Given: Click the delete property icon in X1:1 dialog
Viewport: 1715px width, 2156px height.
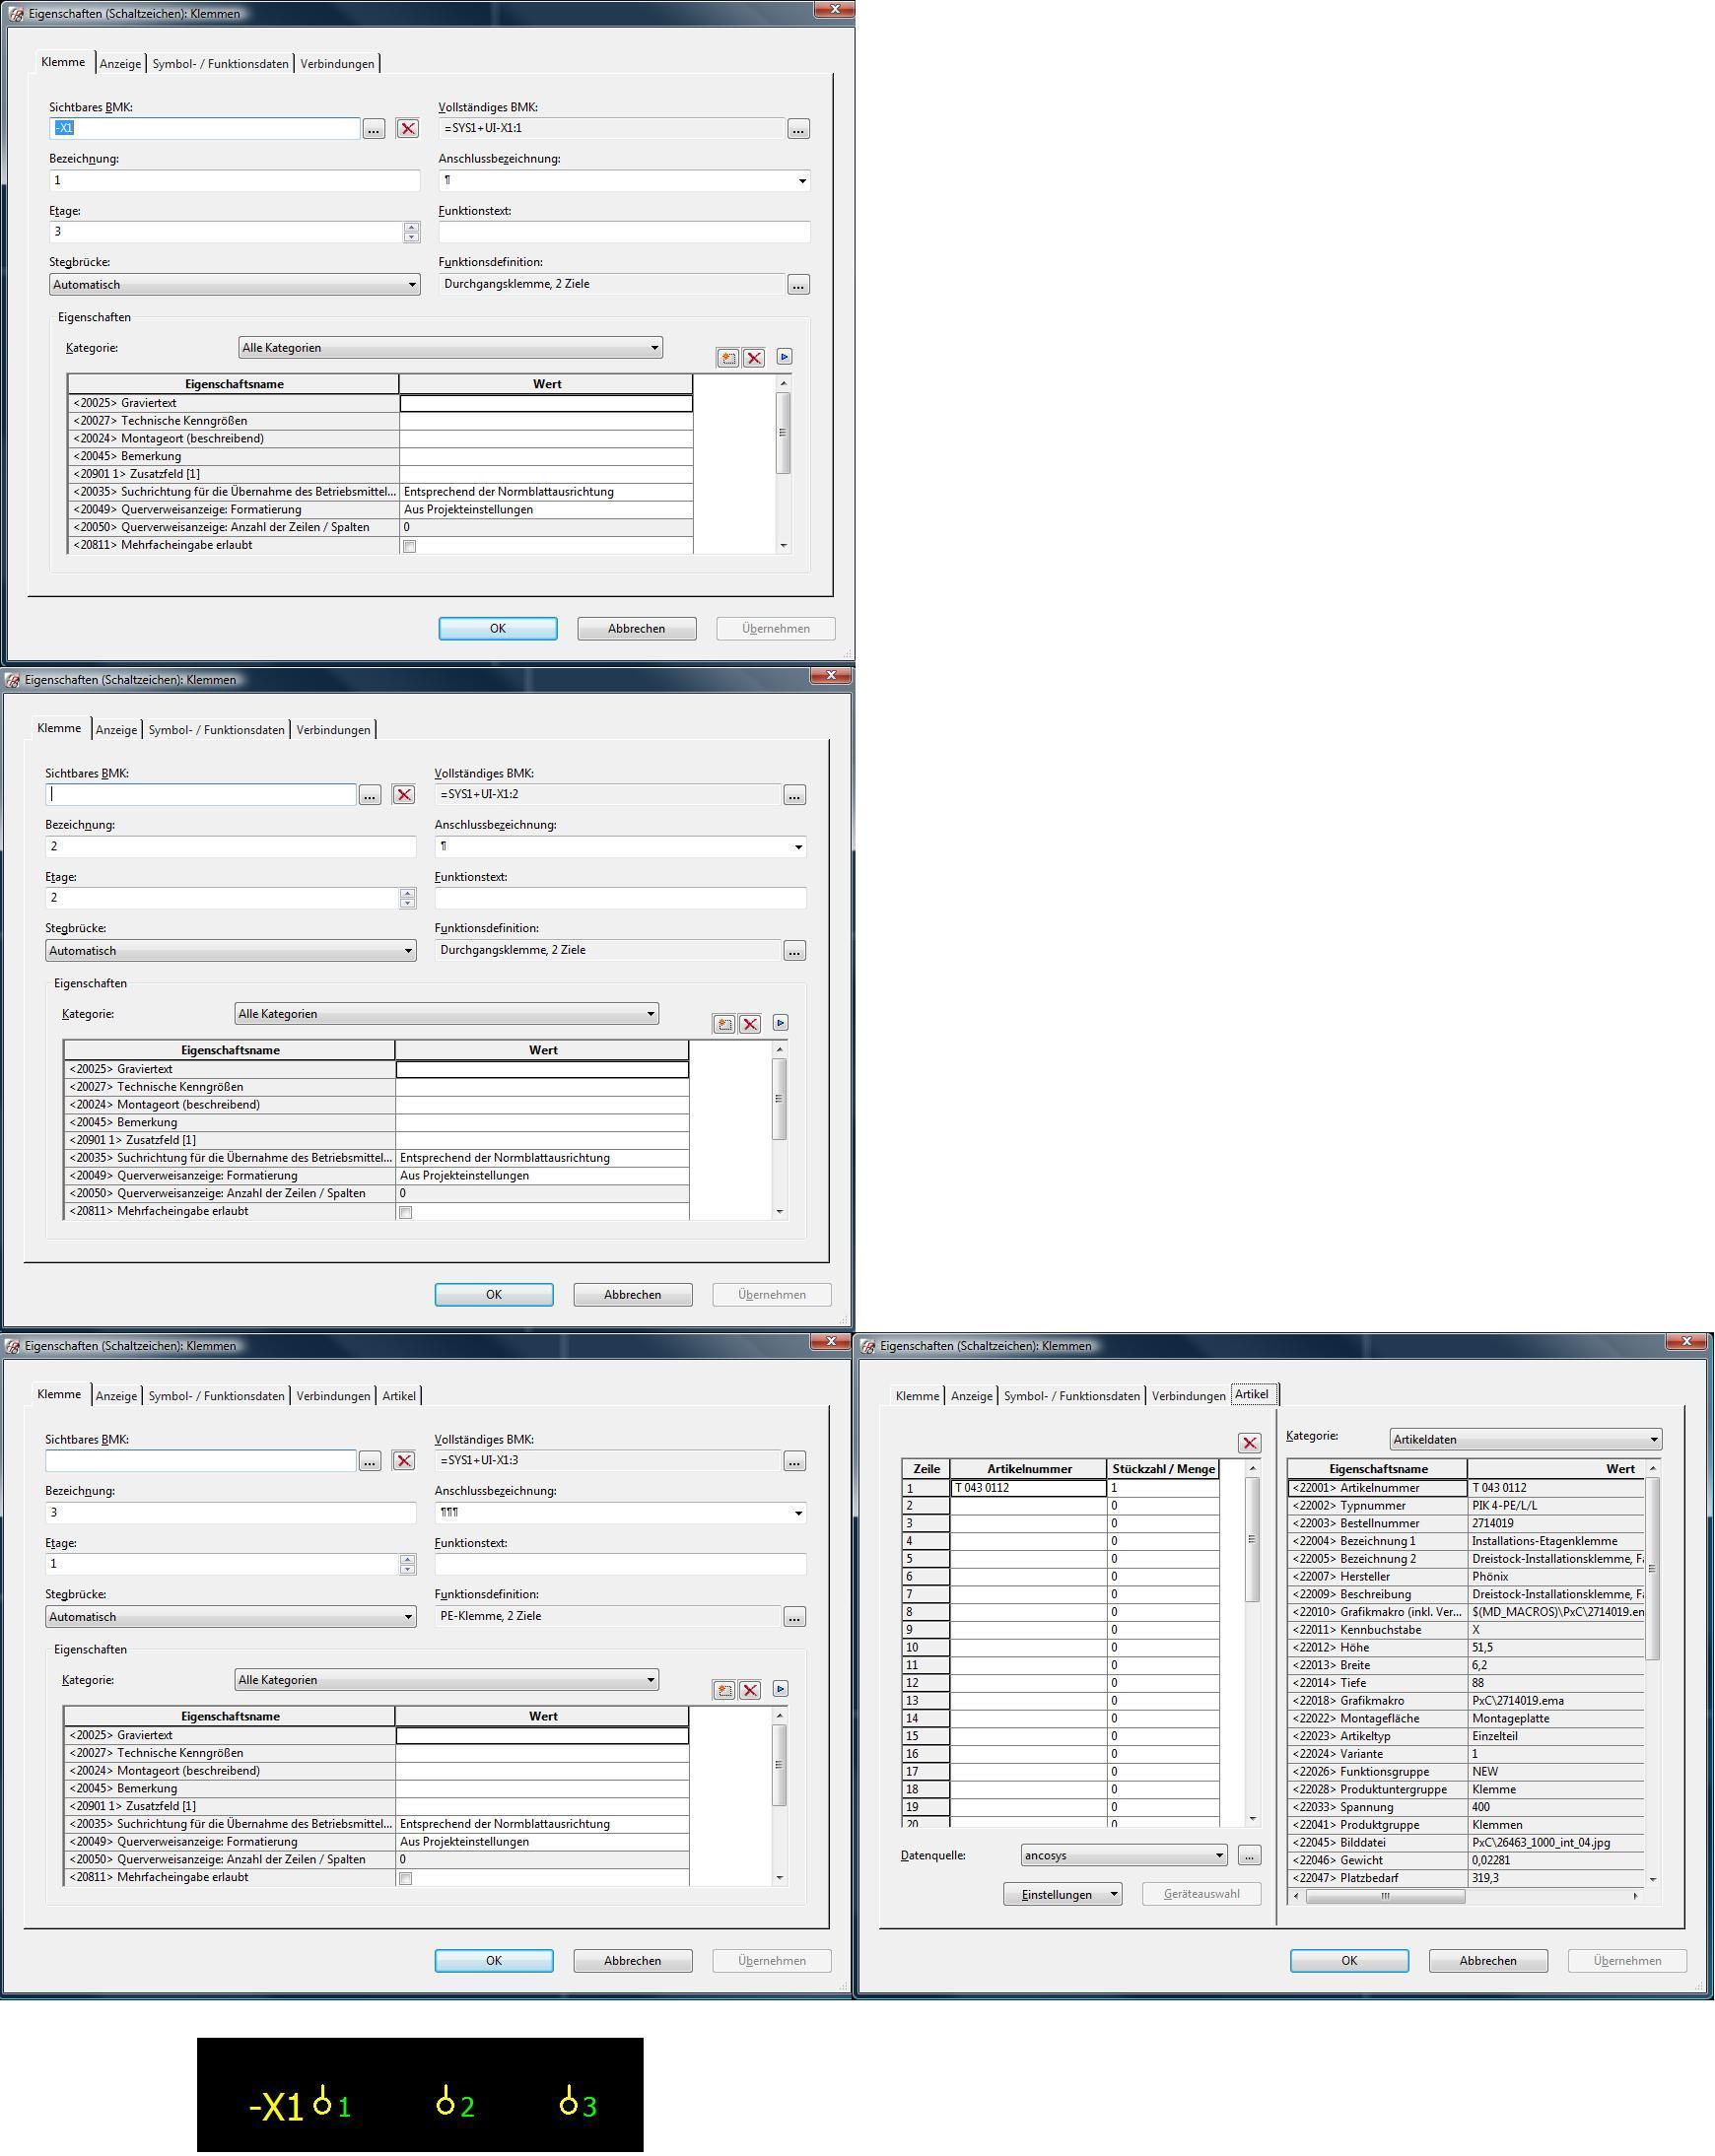Looking at the screenshot, I should 754,358.
